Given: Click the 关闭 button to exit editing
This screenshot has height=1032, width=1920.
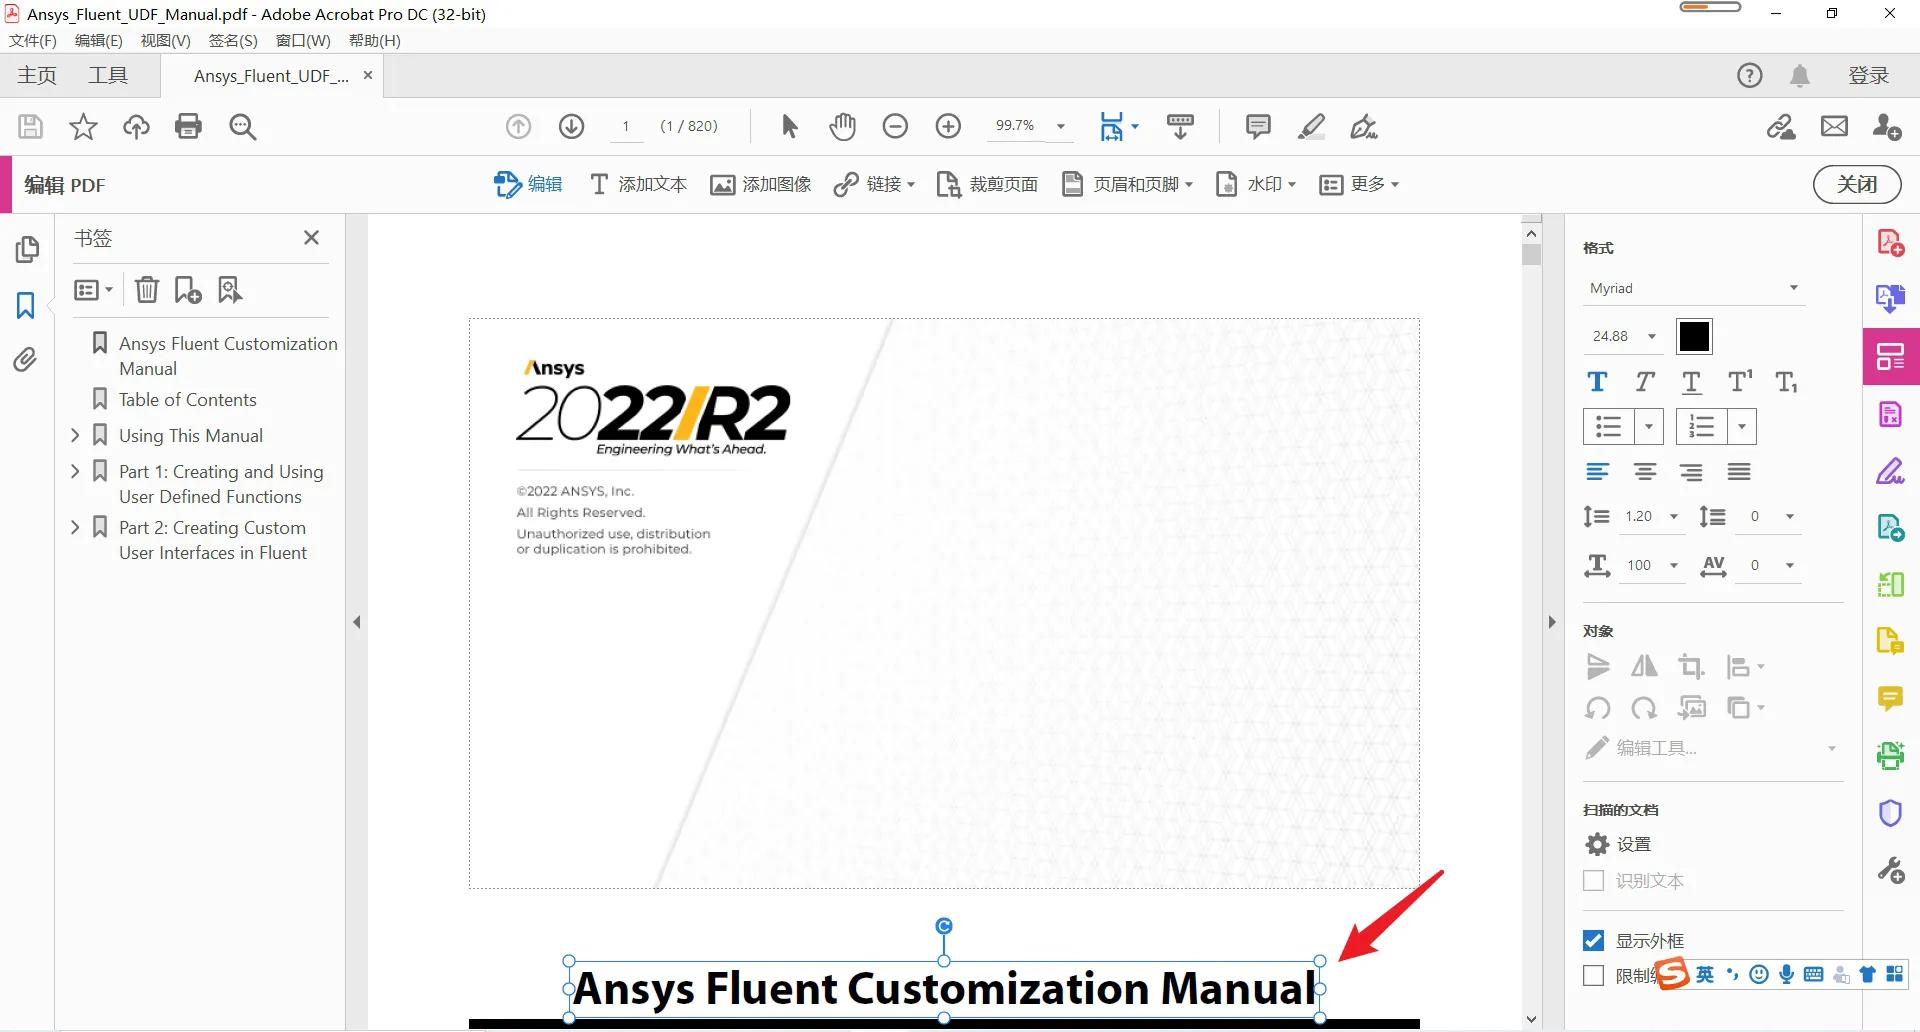Looking at the screenshot, I should [1857, 185].
